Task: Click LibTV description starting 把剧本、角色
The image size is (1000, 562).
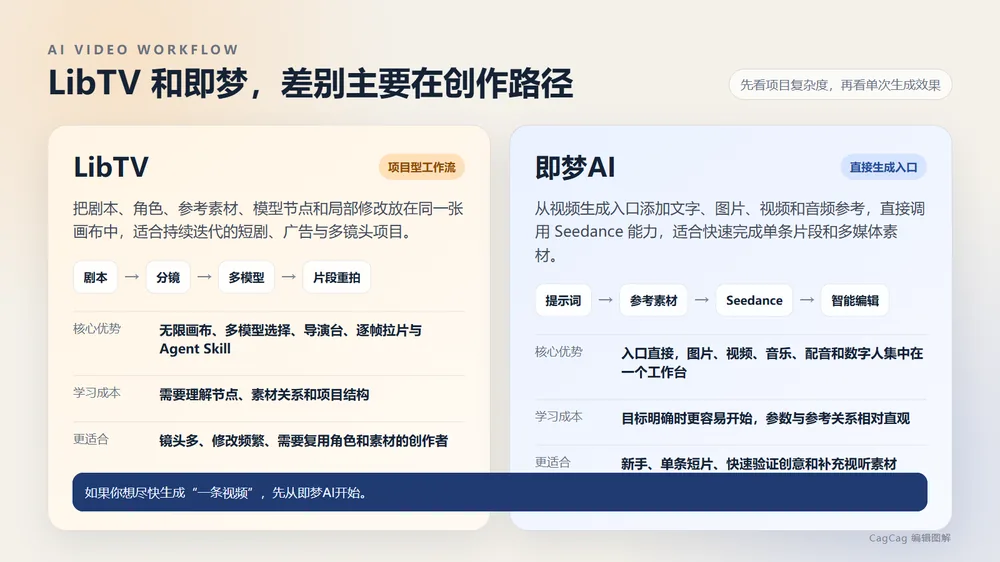Action: tap(268, 220)
